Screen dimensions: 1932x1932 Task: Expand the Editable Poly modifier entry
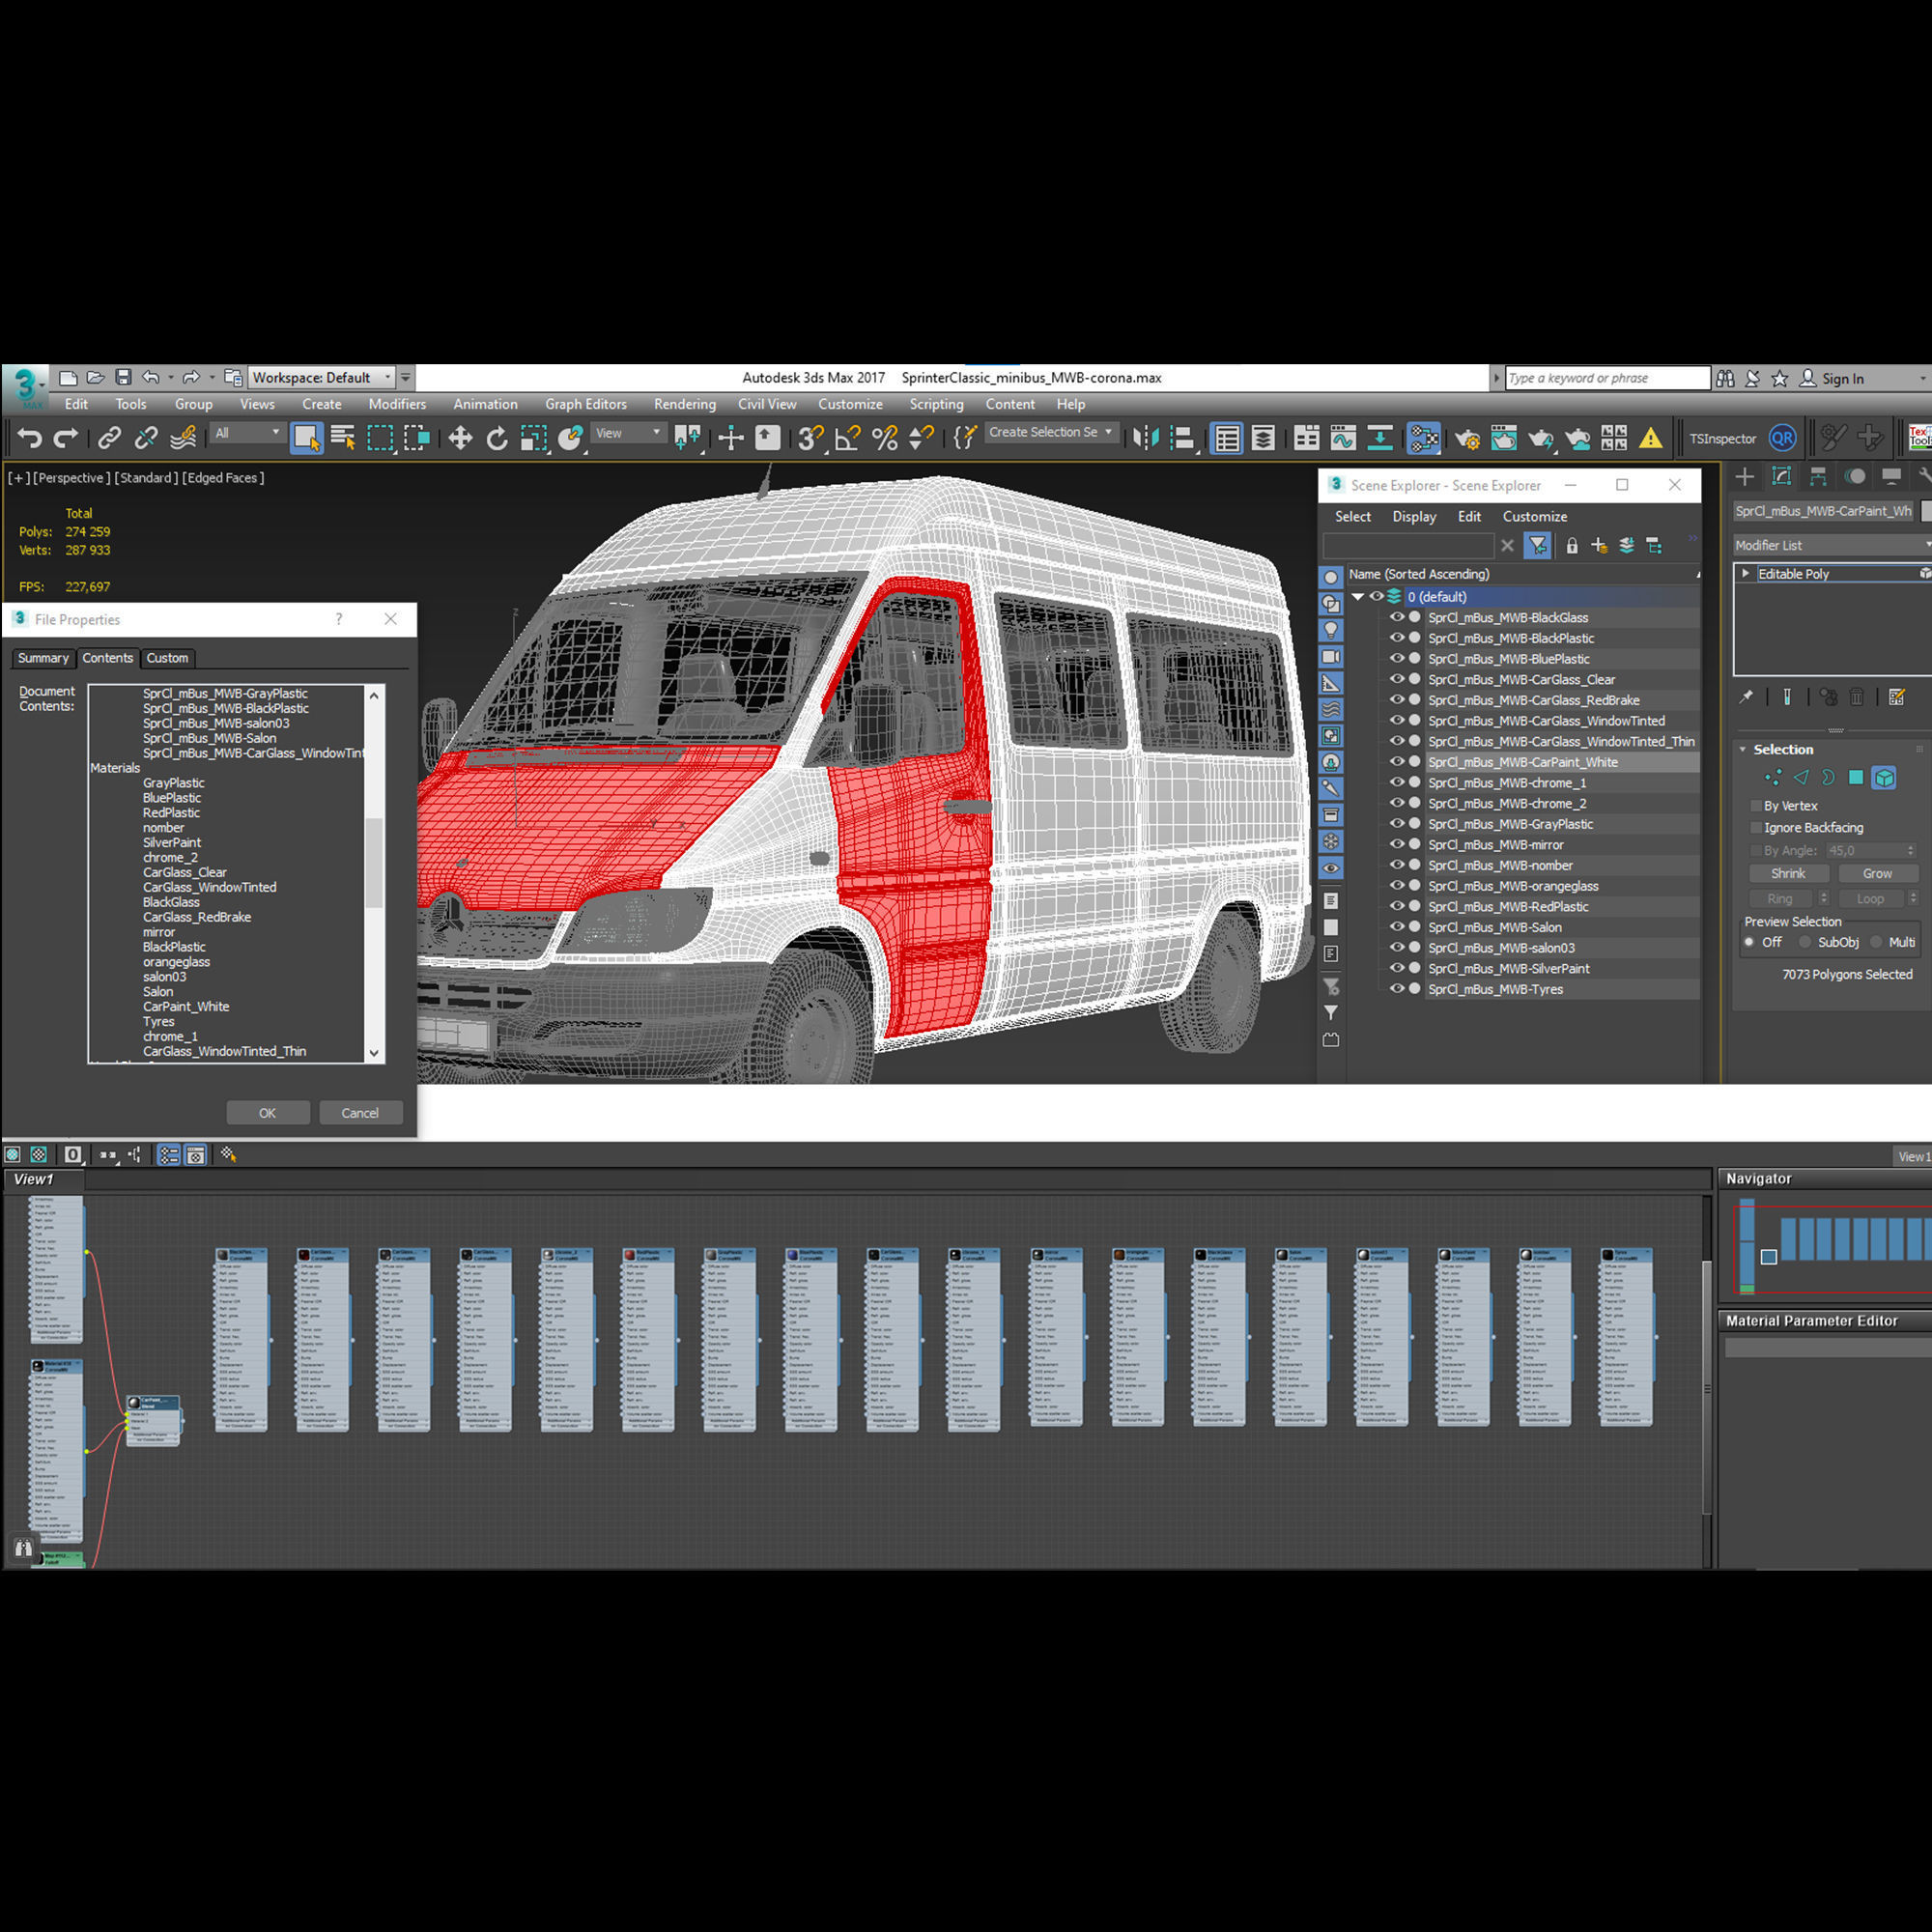[x=1746, y=573]
